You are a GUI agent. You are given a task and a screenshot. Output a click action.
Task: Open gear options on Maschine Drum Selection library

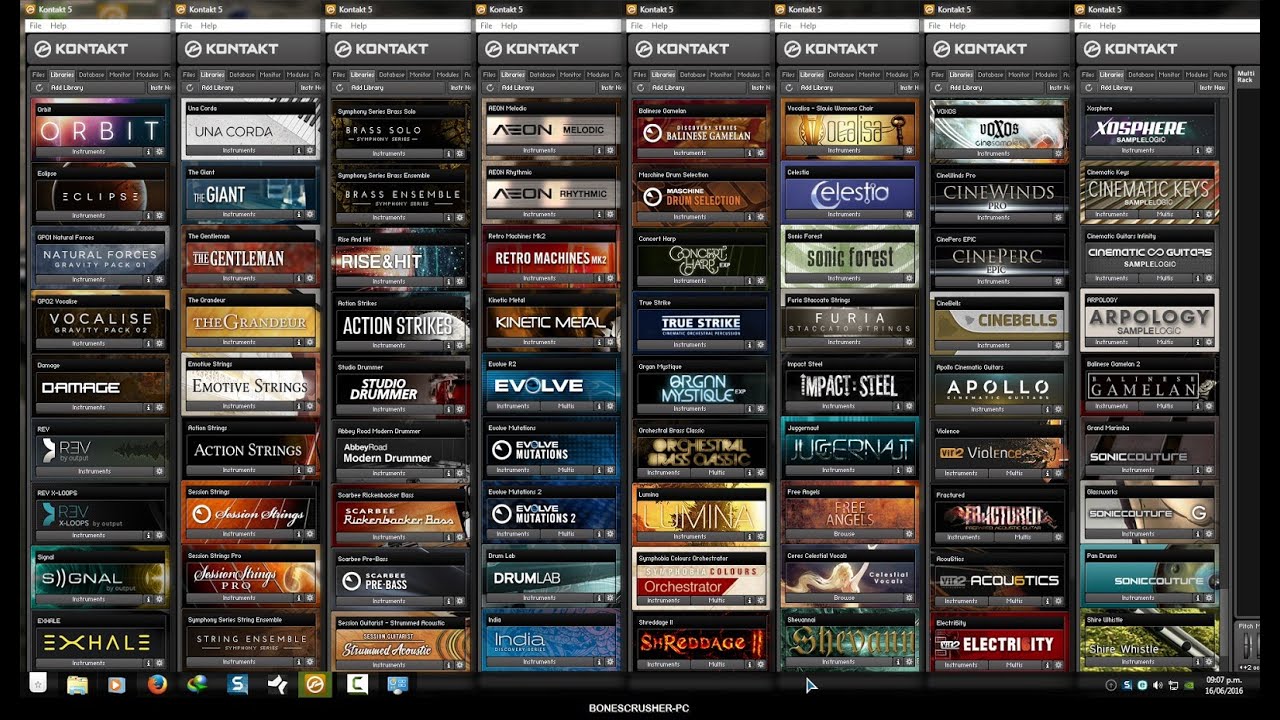(x=759, y=216)
